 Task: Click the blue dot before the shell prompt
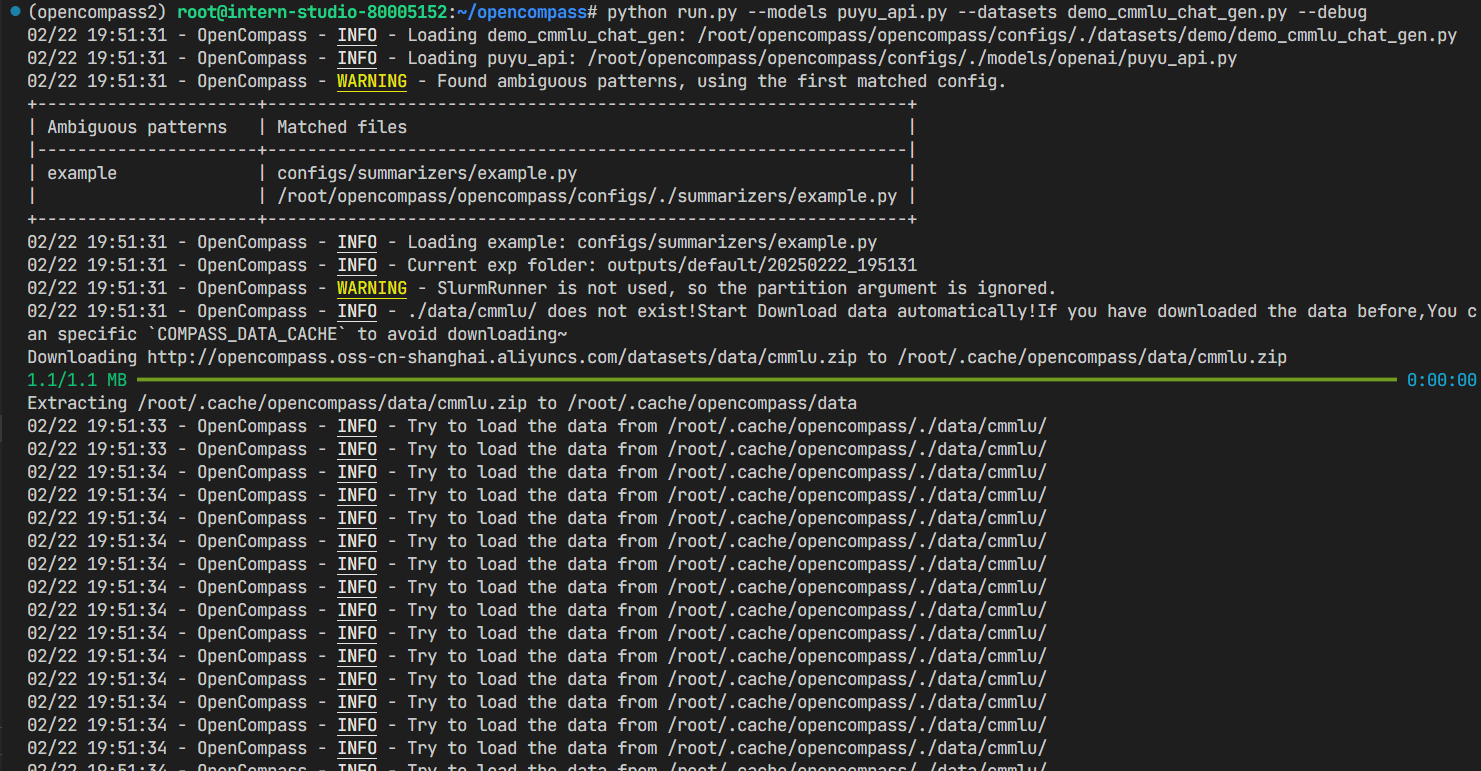[15, 12]
